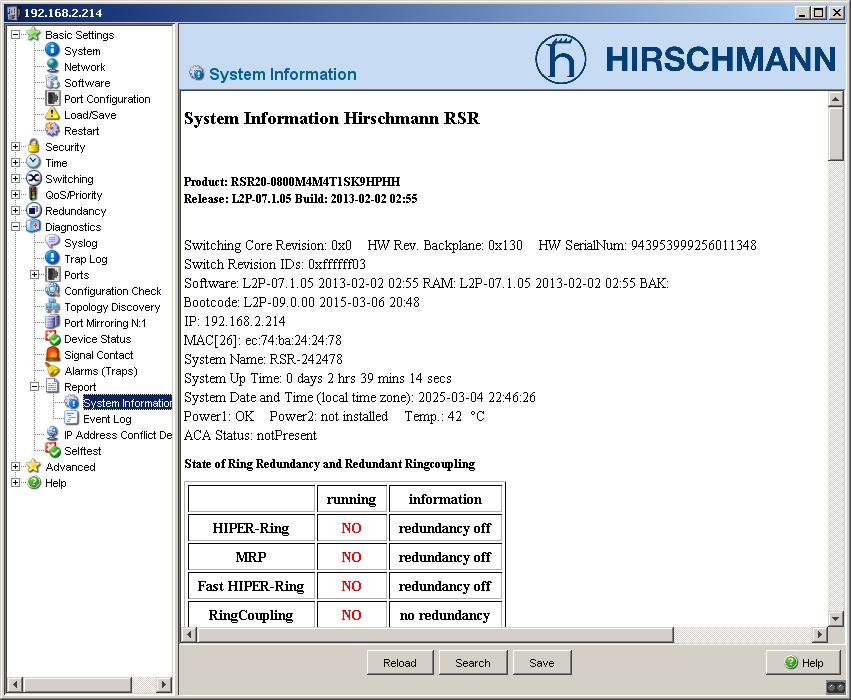This screenshot has height=700, width=851.
Task: Click the content horizontal scrollbar right arrow
Action: [820, 634]
